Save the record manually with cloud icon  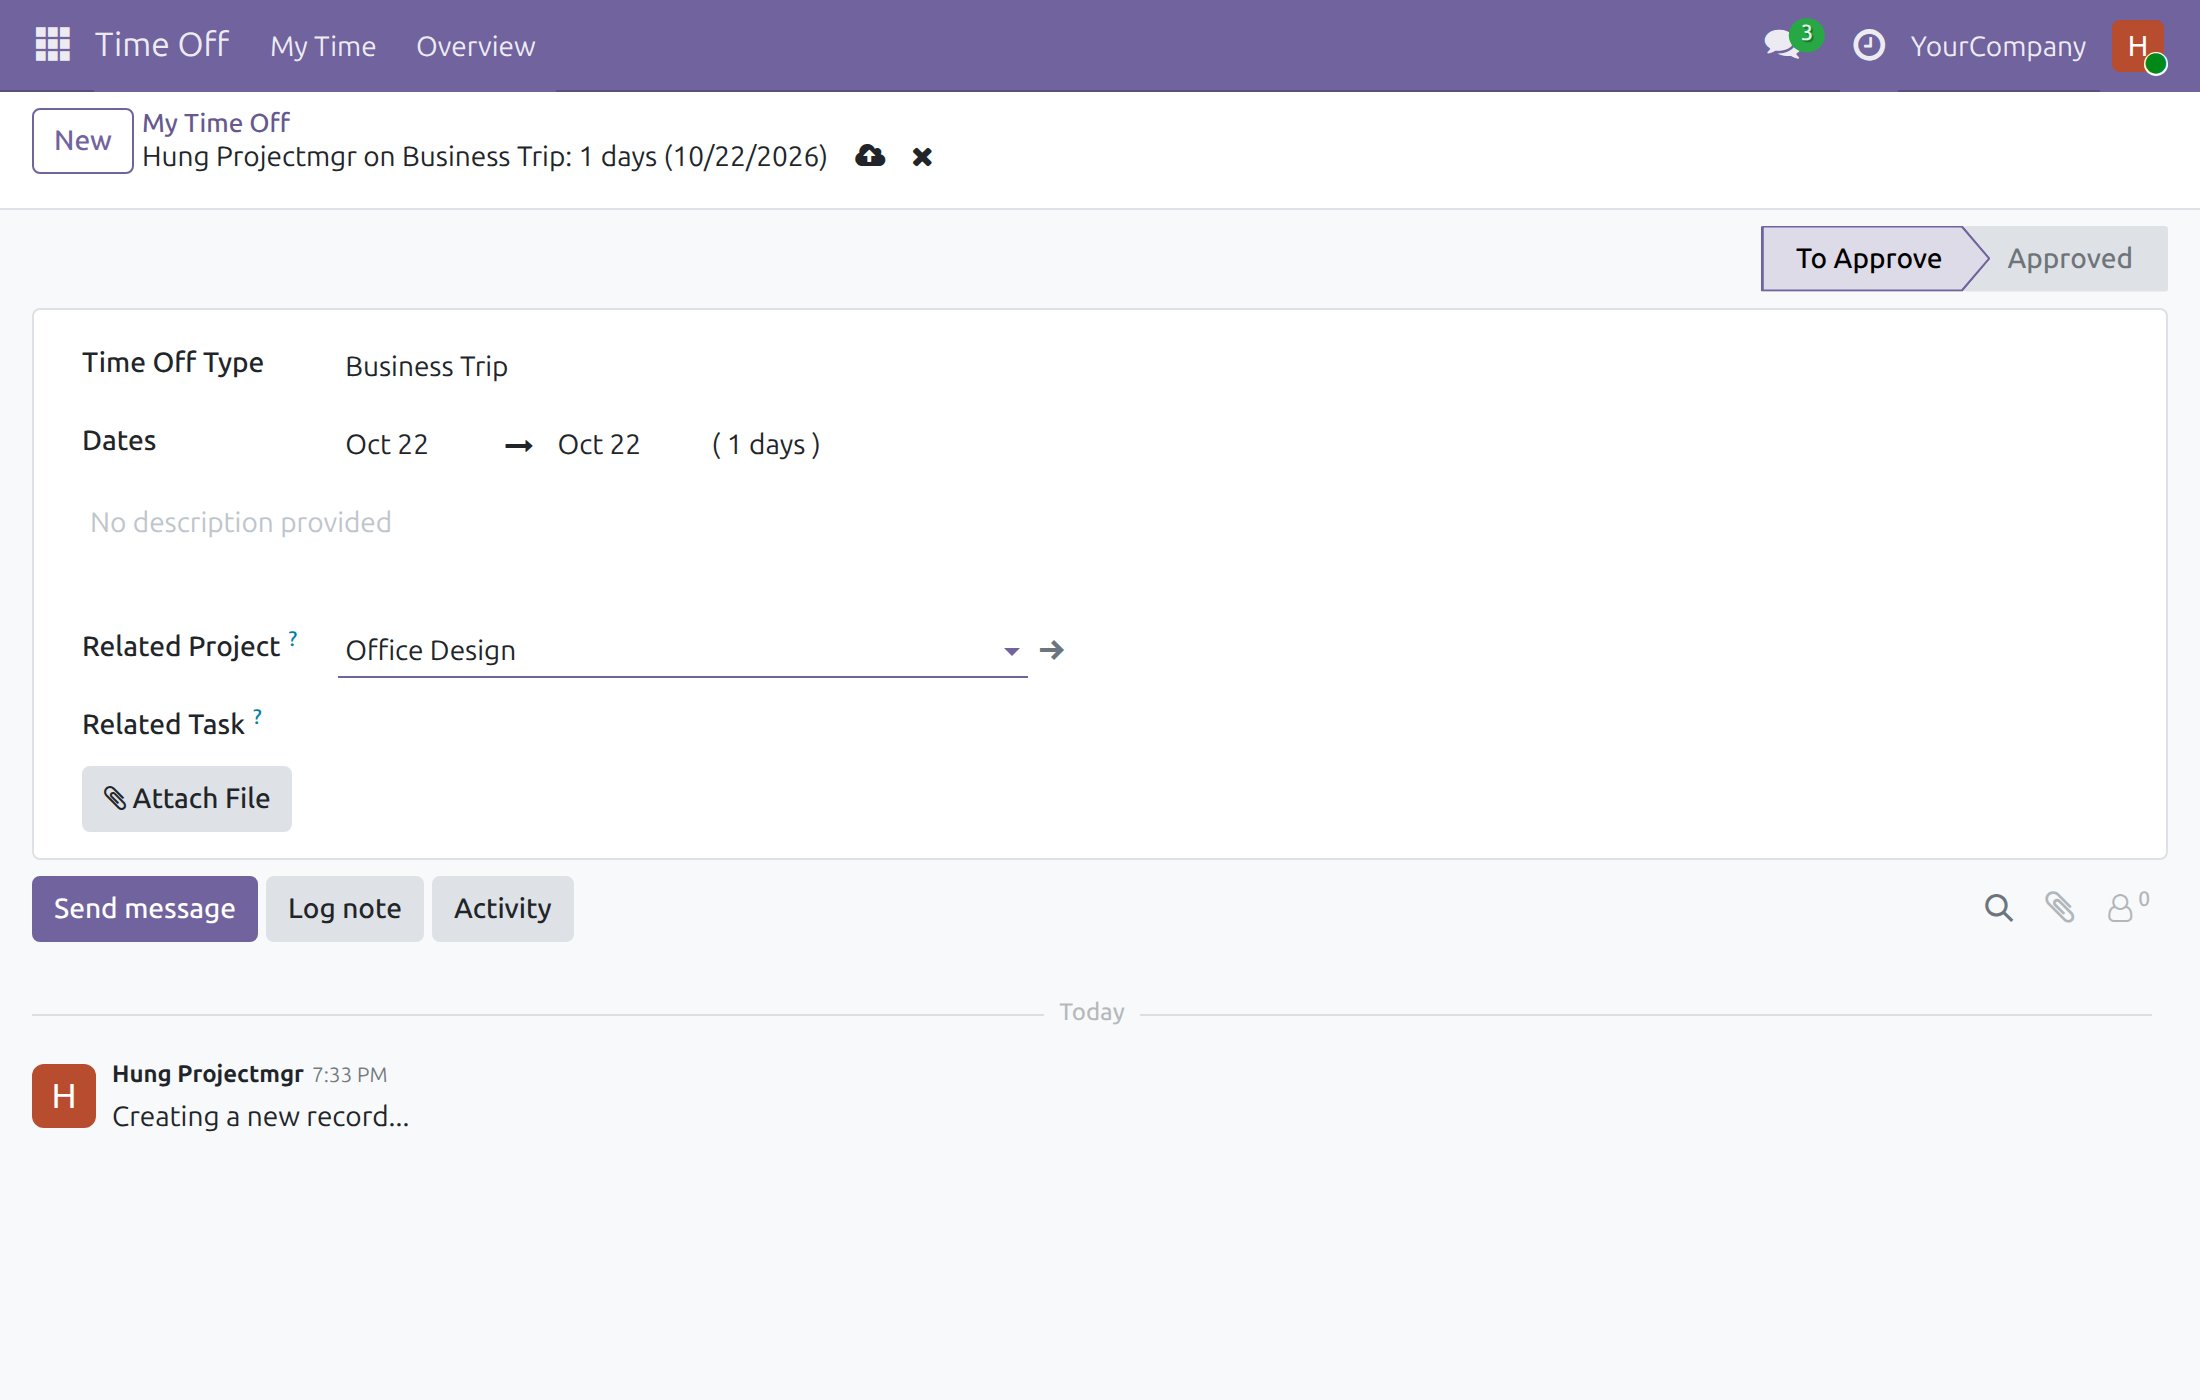point(870,156)
